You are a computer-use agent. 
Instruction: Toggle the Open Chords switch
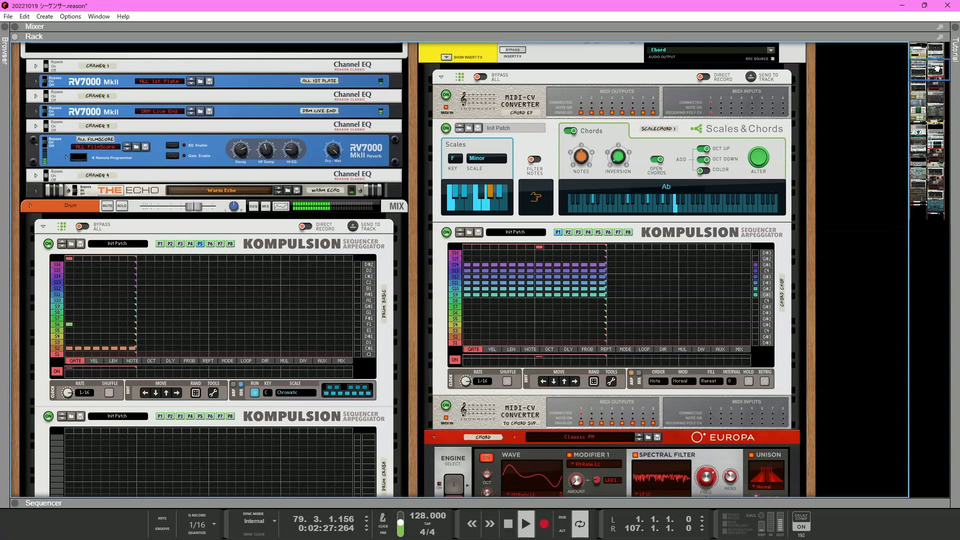tap(656, 159)
